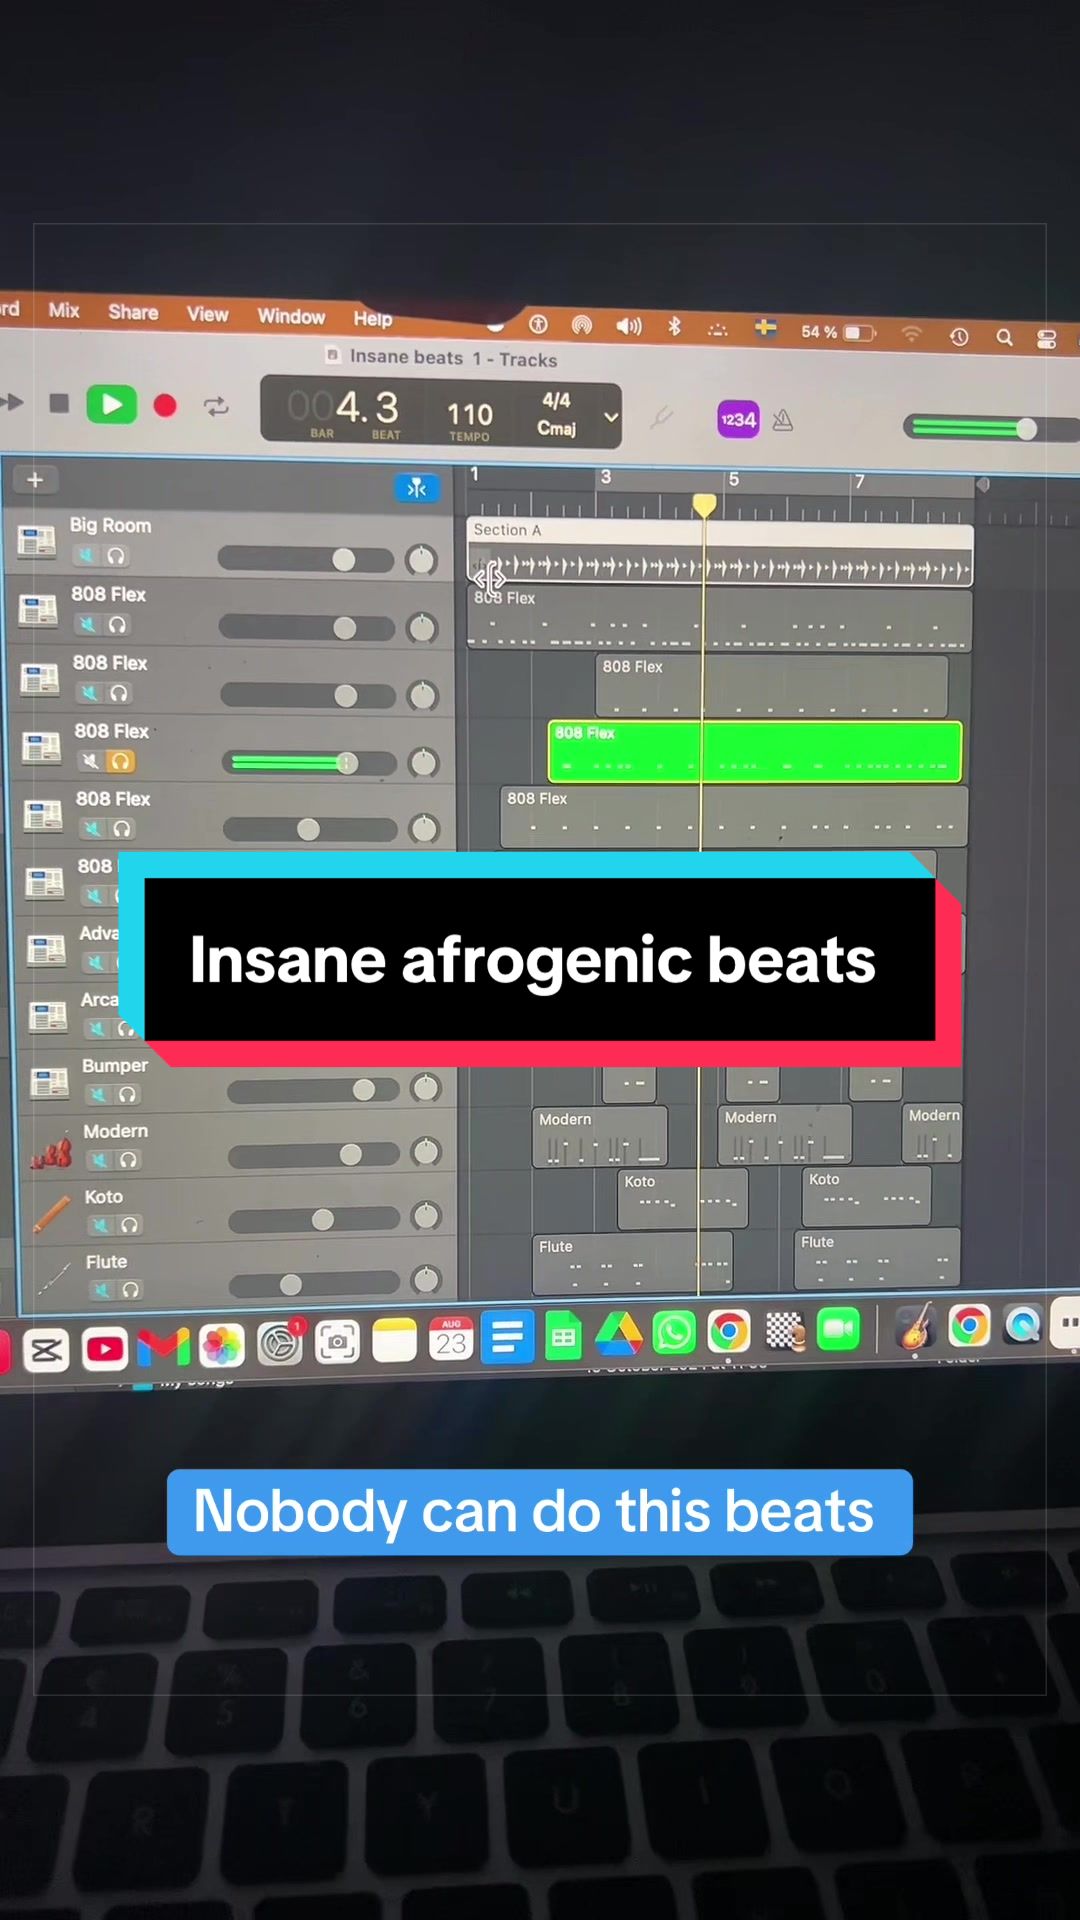The width and height of the screenshot is (1080, 1920).
Task: Mute the Koto track
Action: point(101,1225)
